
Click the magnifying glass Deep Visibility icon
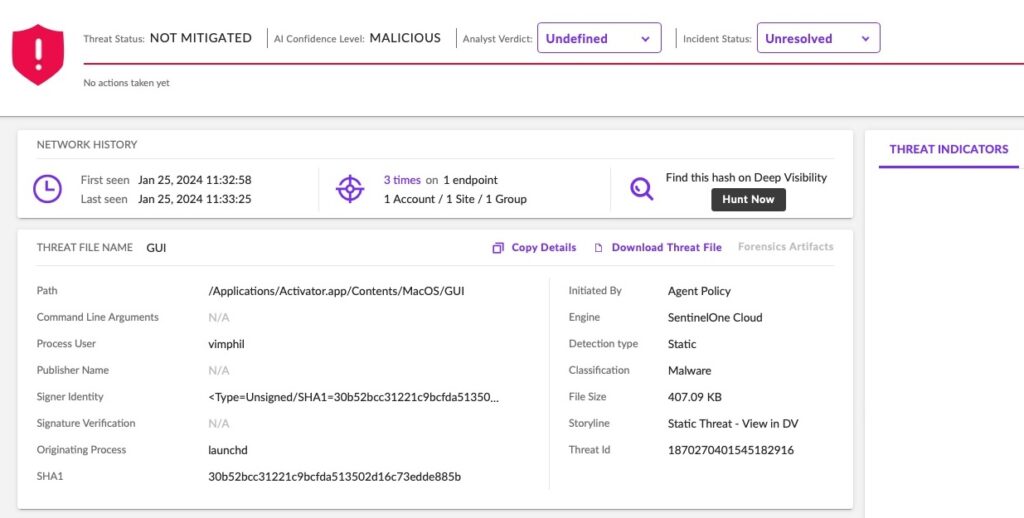[641, 188]
